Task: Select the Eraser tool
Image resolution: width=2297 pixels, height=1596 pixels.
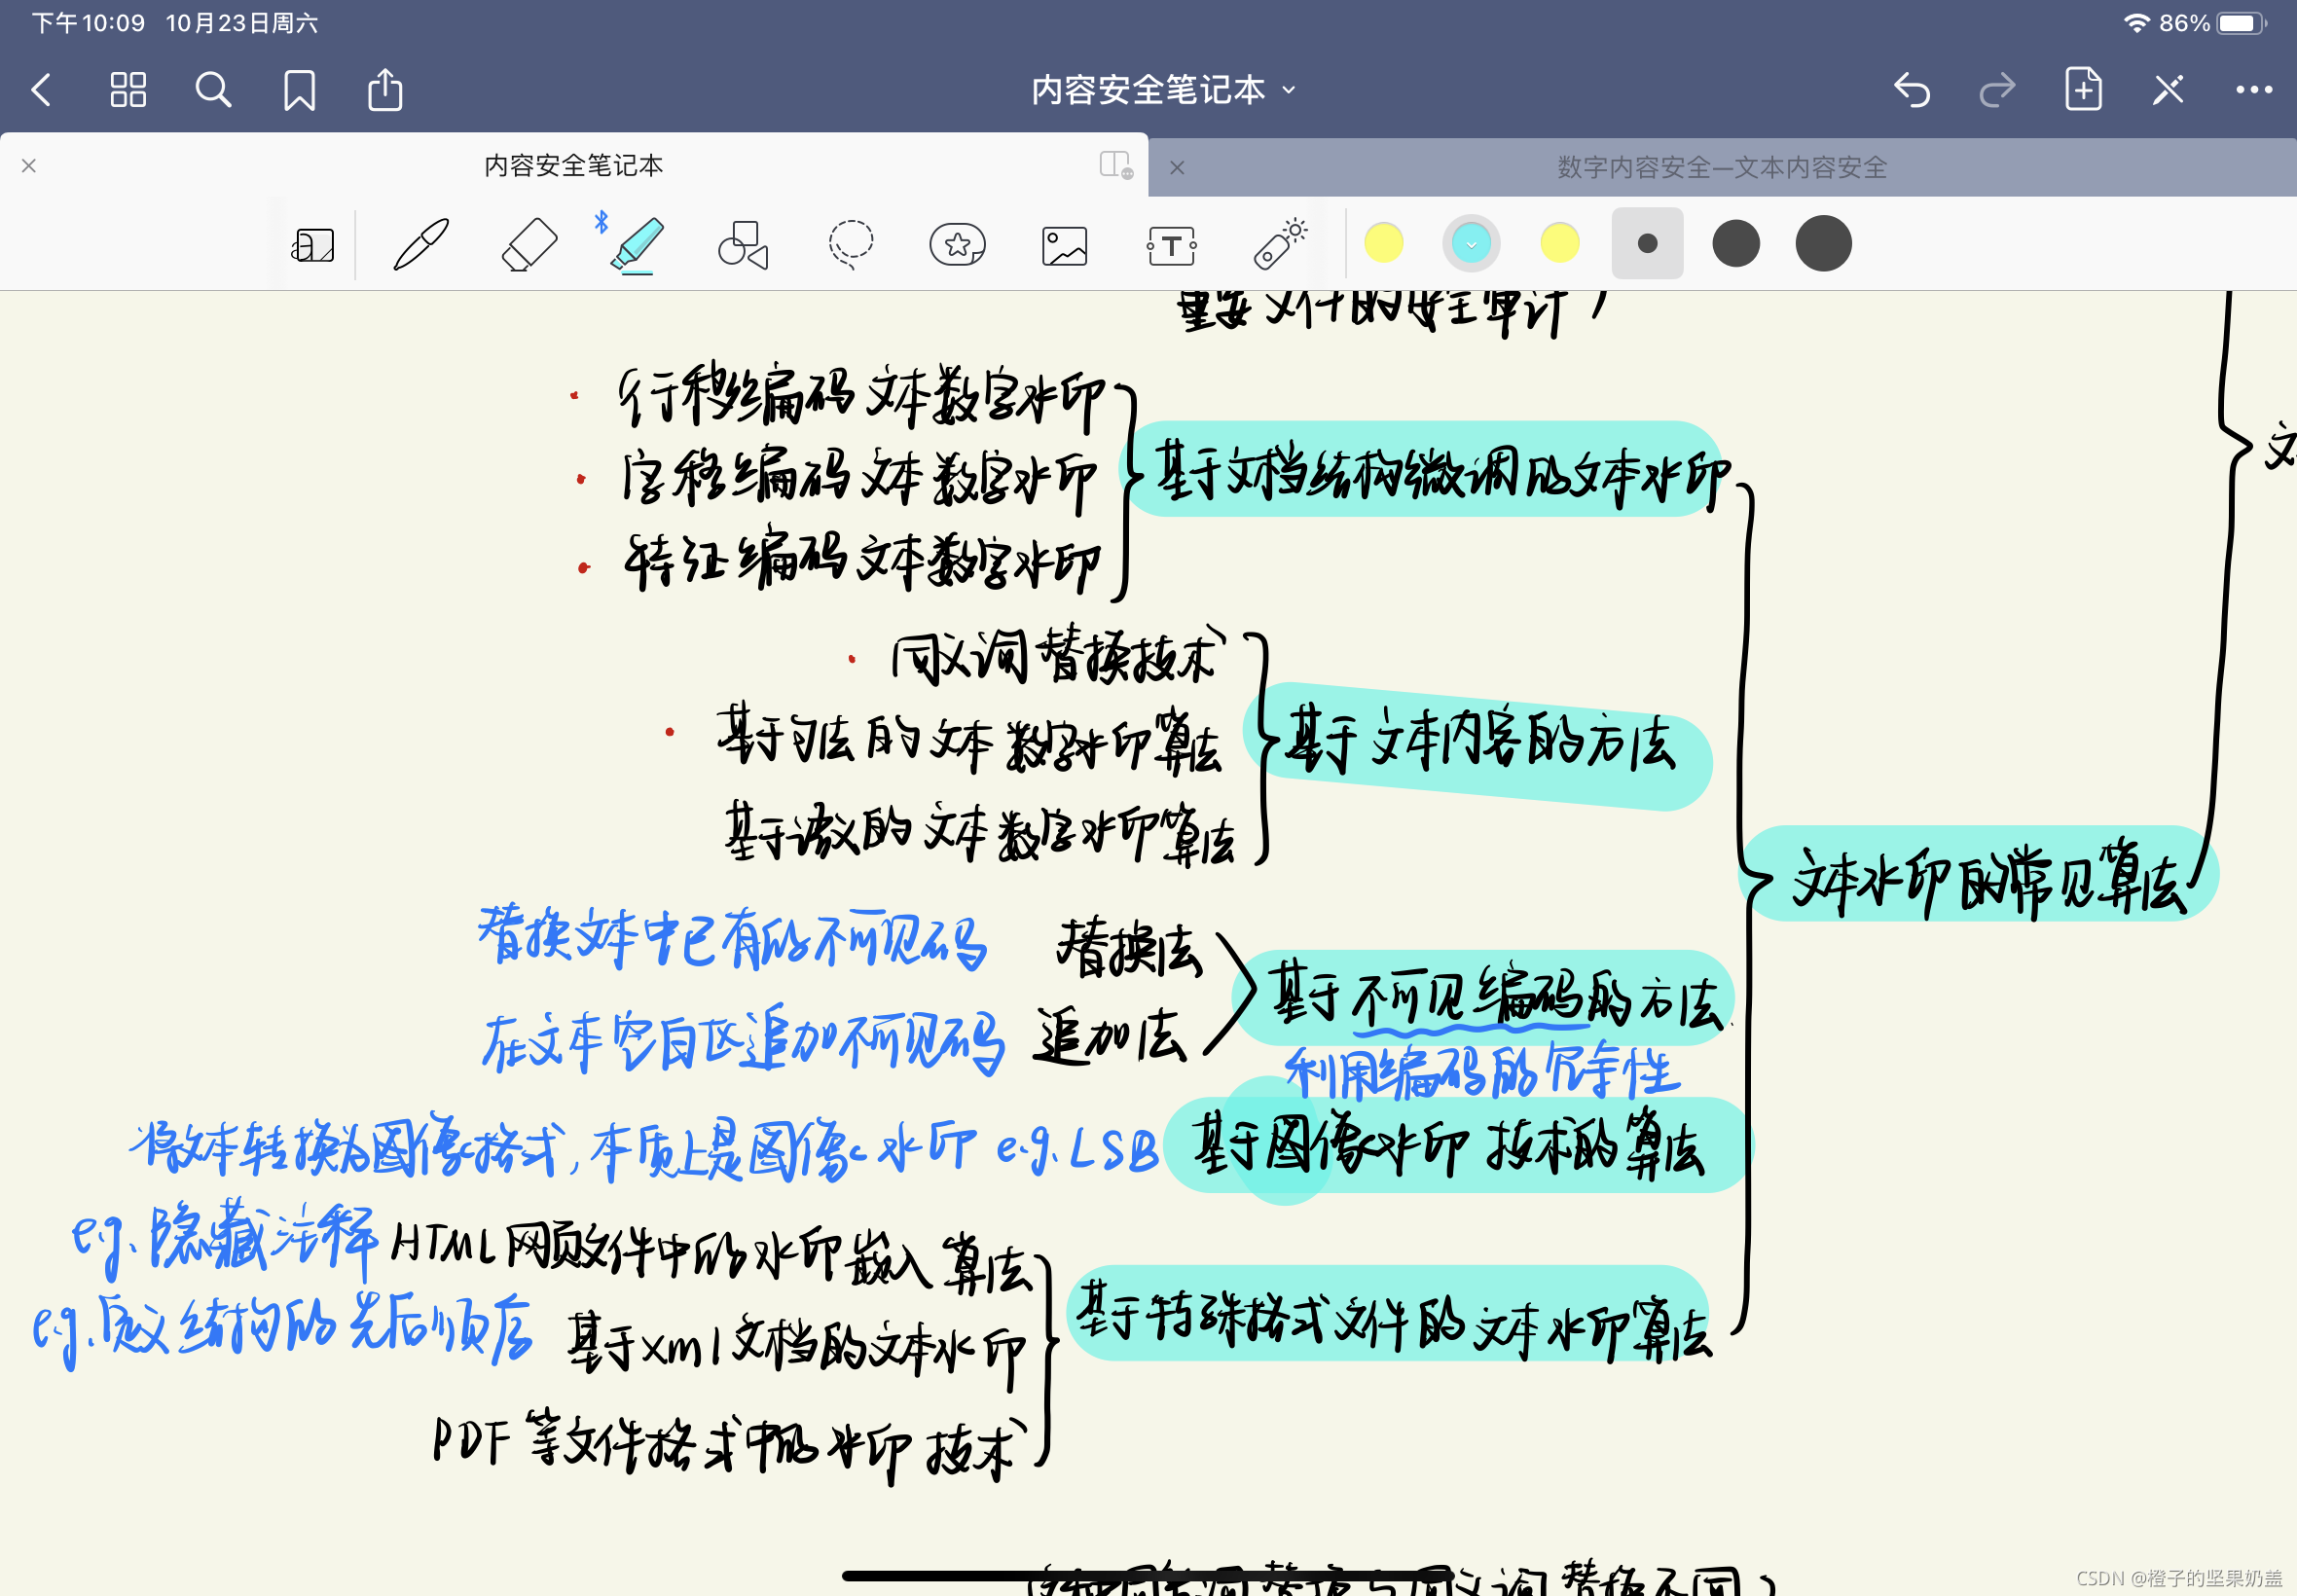Action: (528, 244)
